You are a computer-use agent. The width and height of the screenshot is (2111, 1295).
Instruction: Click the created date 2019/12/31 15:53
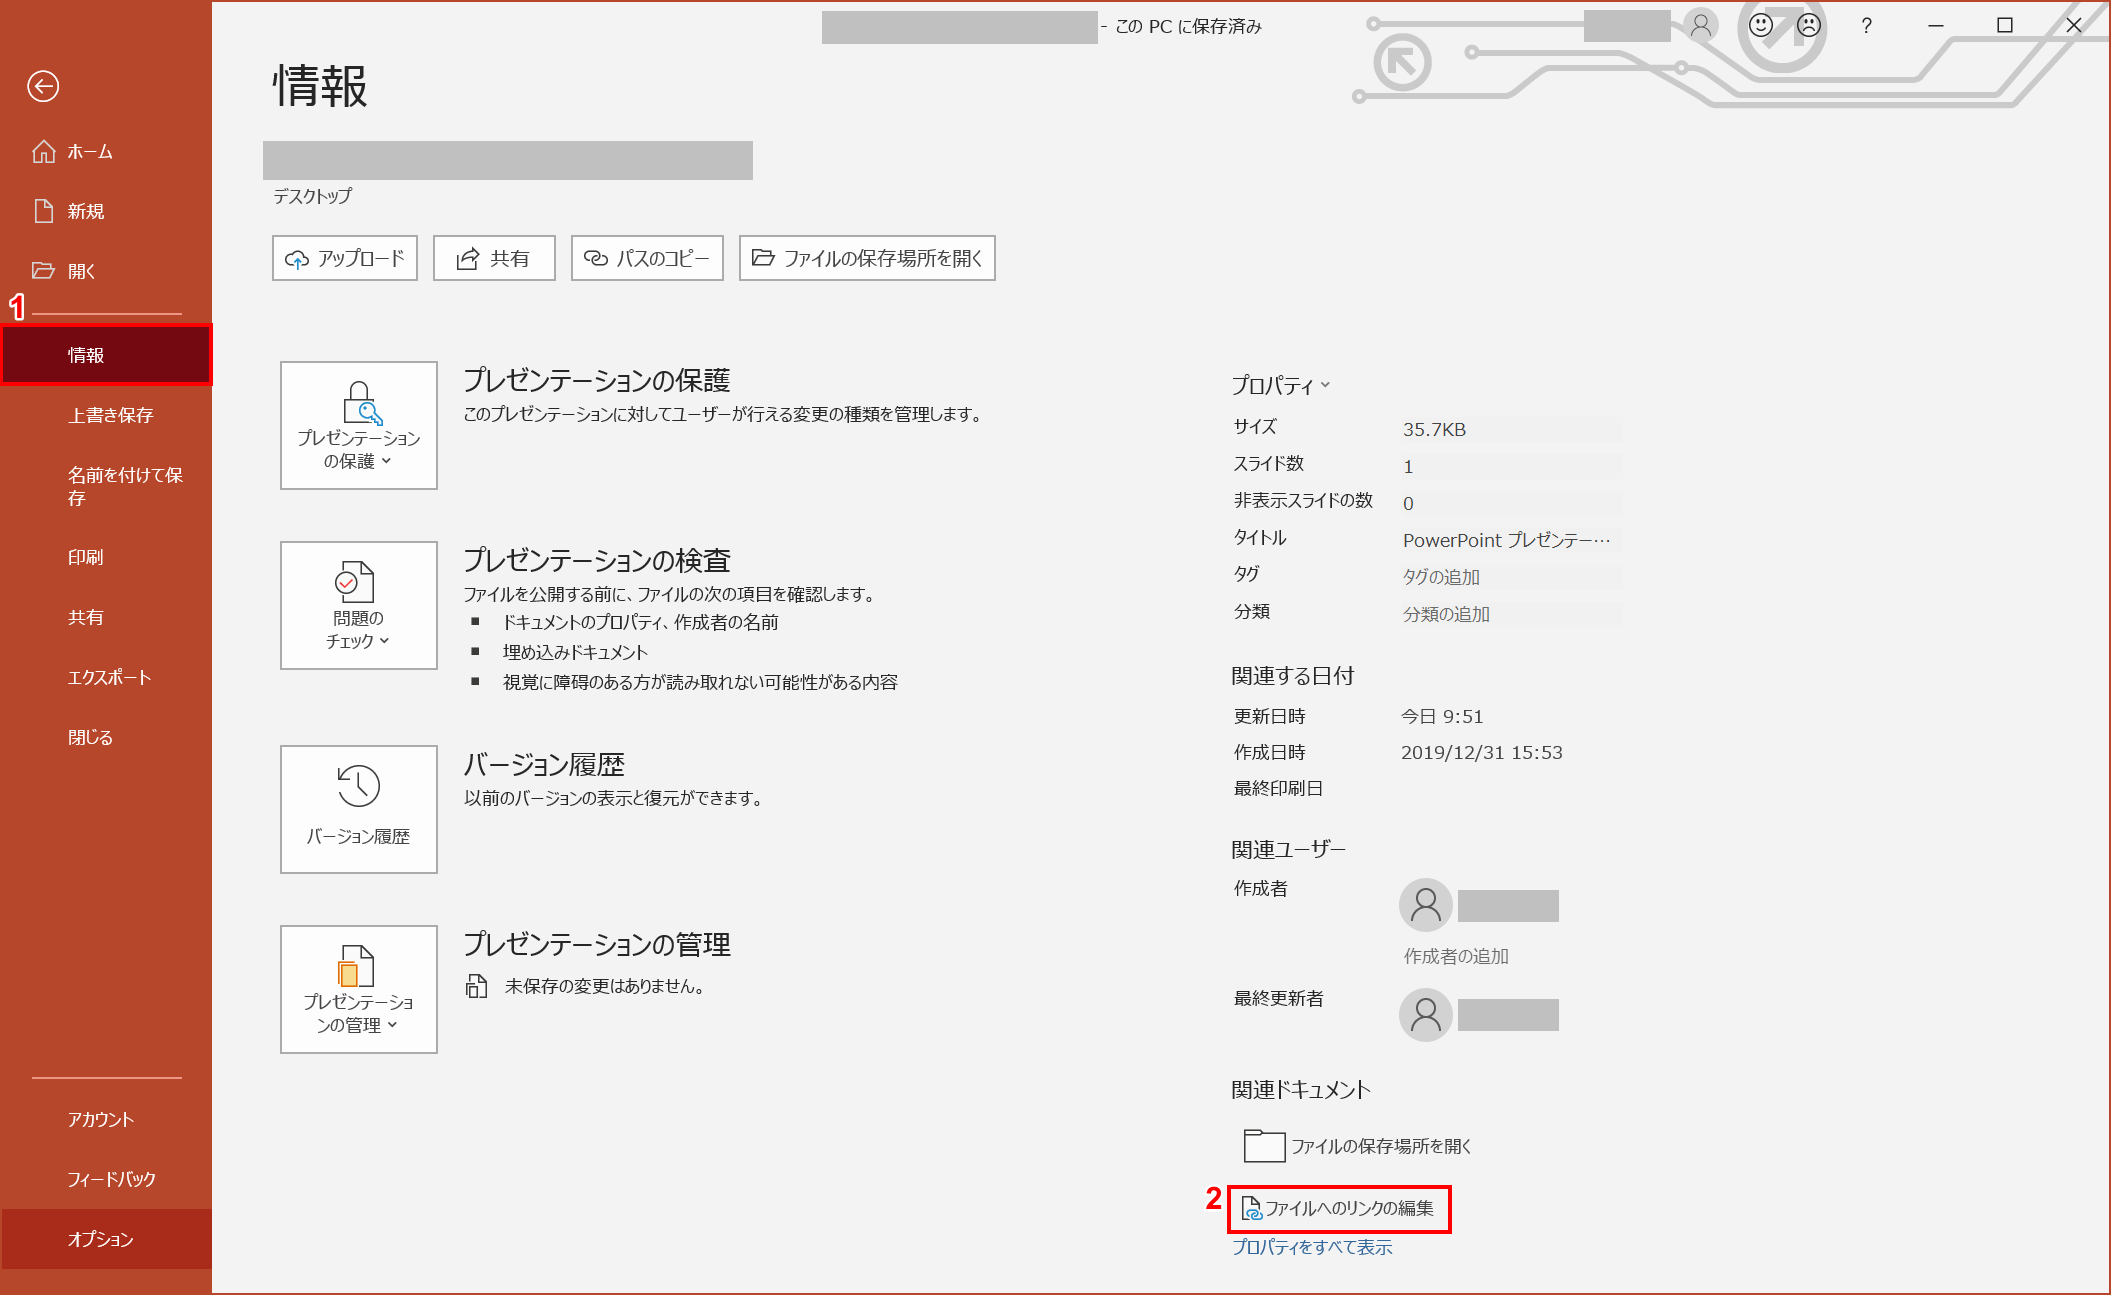click(x=1481, y=752)
